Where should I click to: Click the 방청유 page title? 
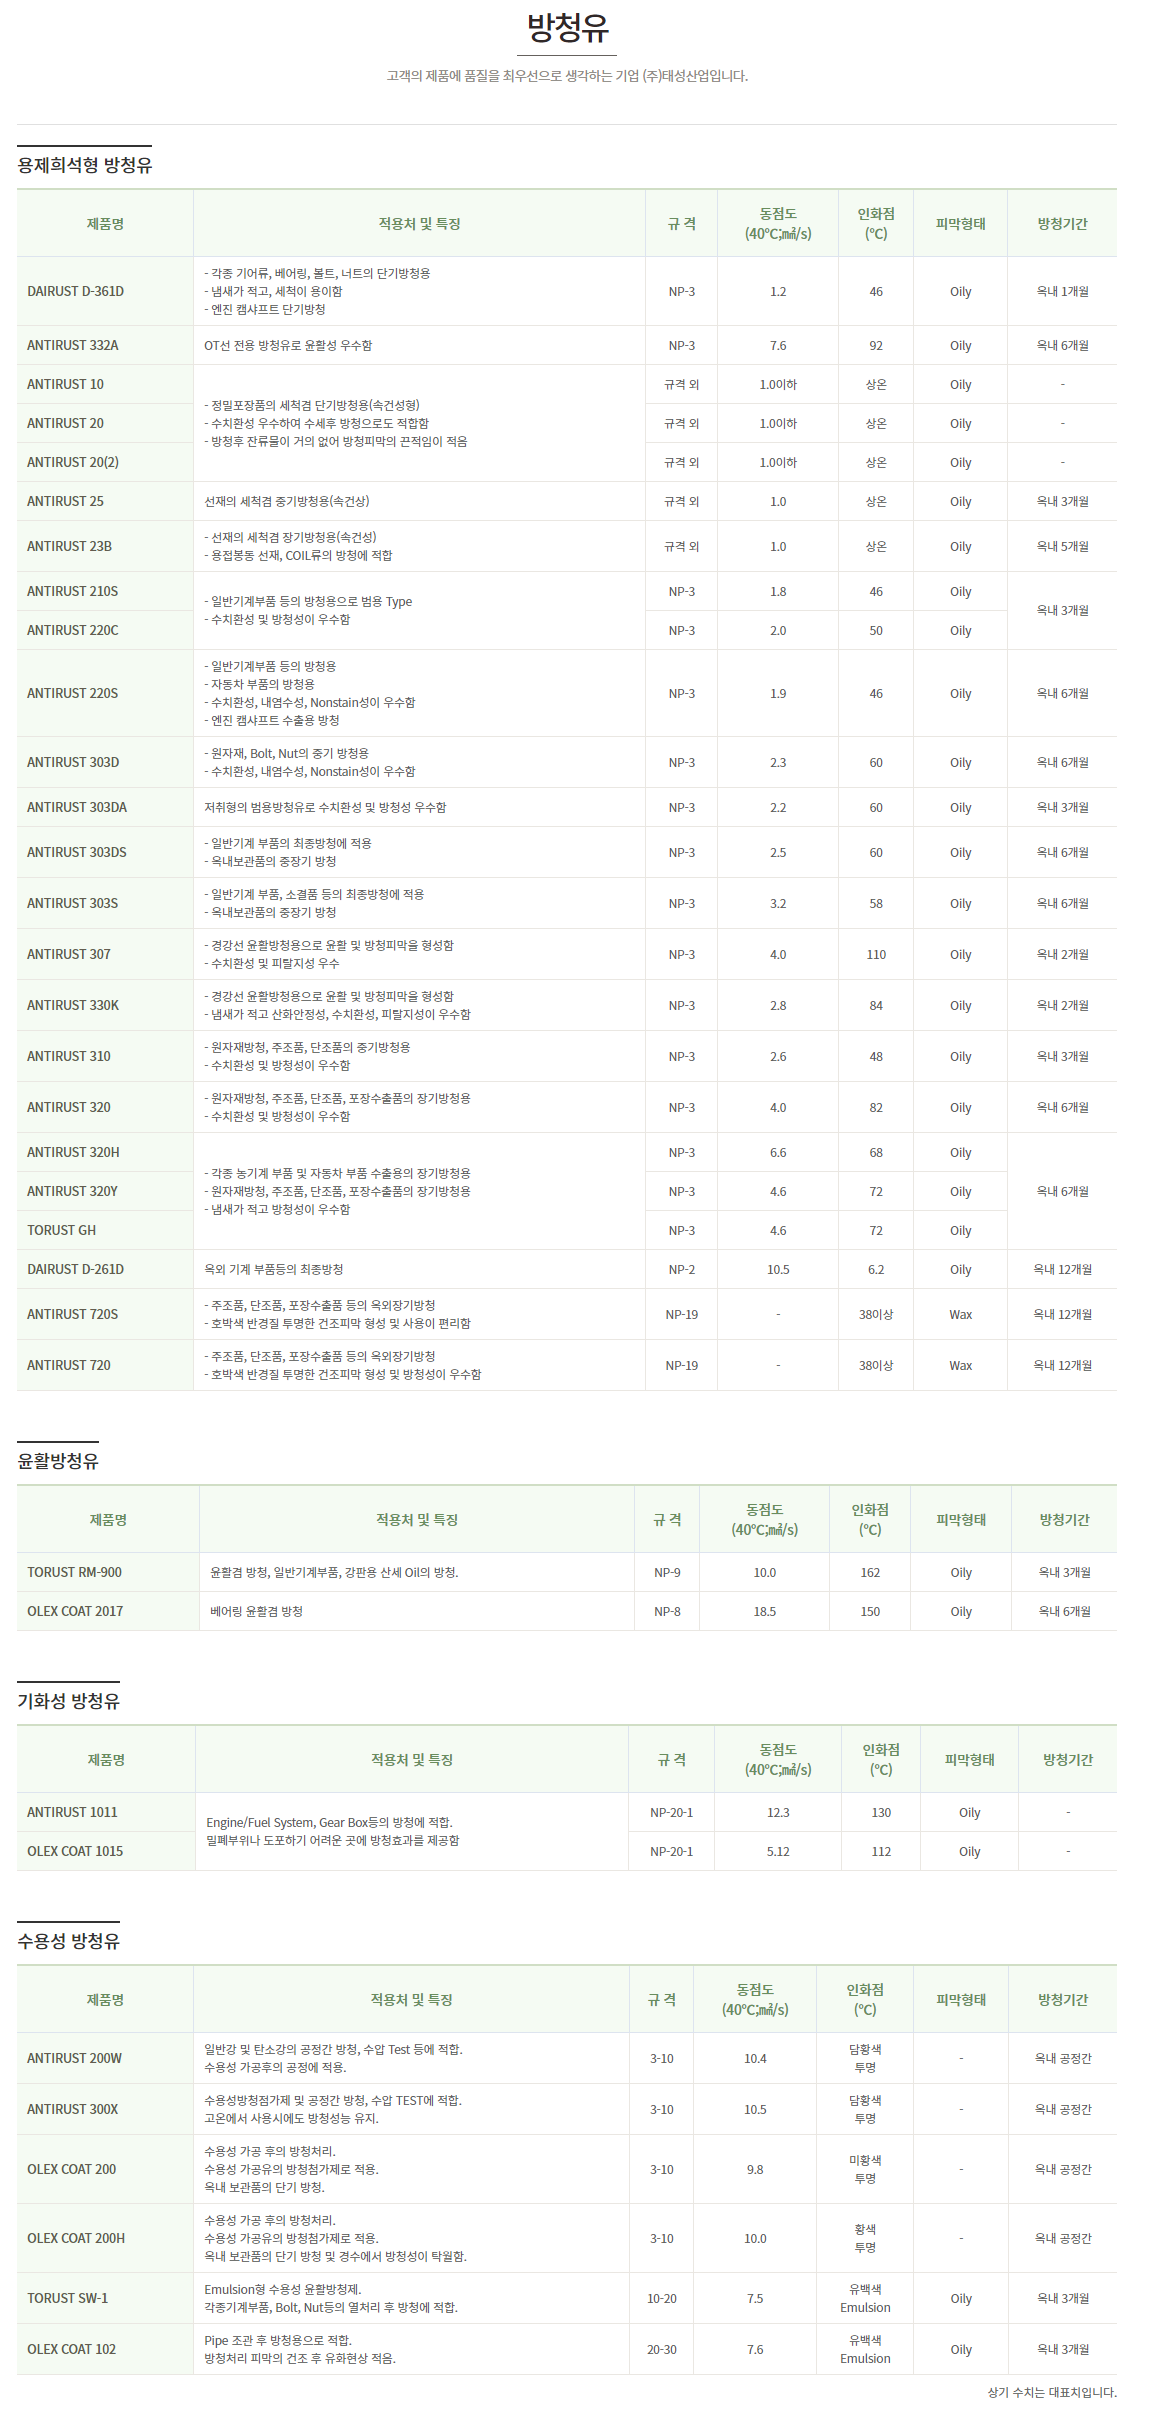pos(567,28)
